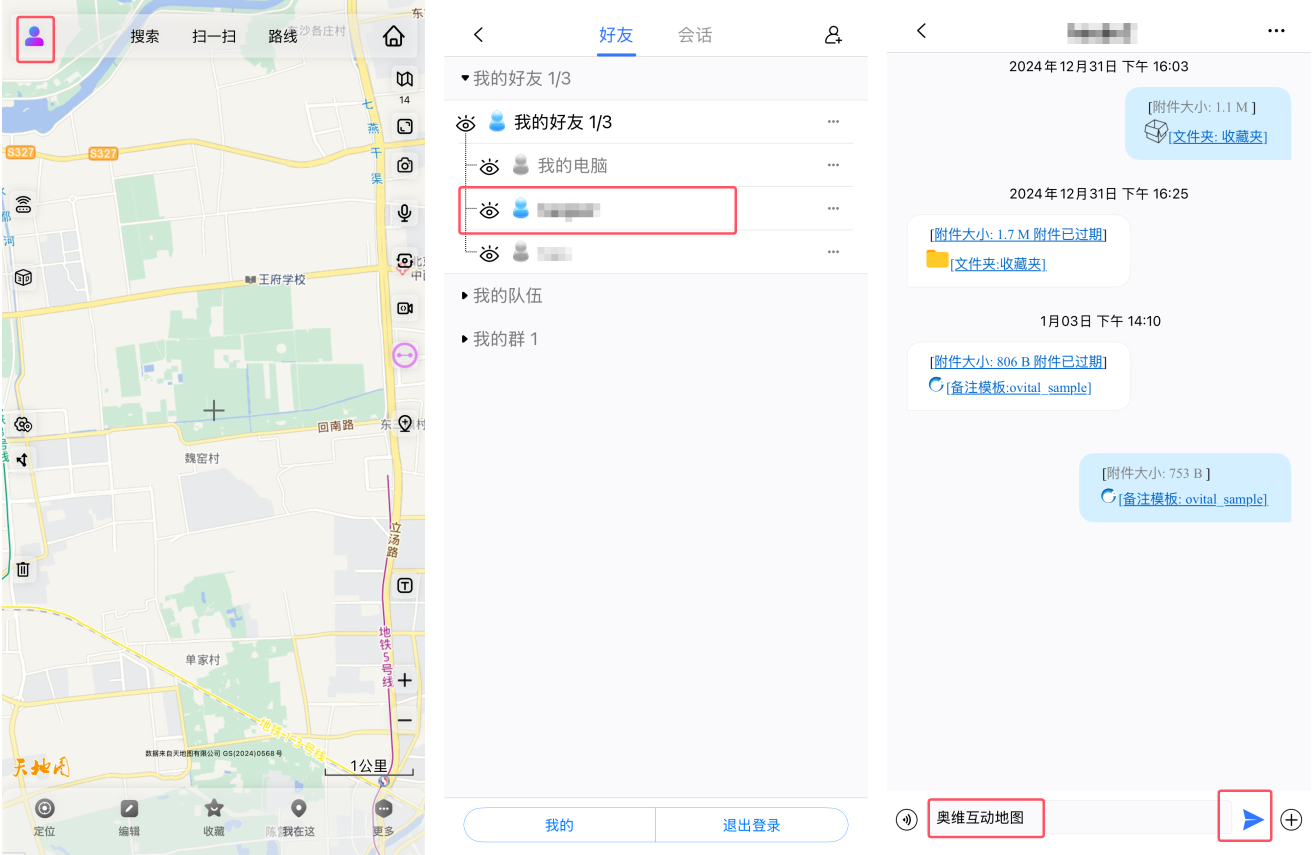Tap the trash delete icon
Viewport: 1314px width, 855px height.
[x=23, y=568]
